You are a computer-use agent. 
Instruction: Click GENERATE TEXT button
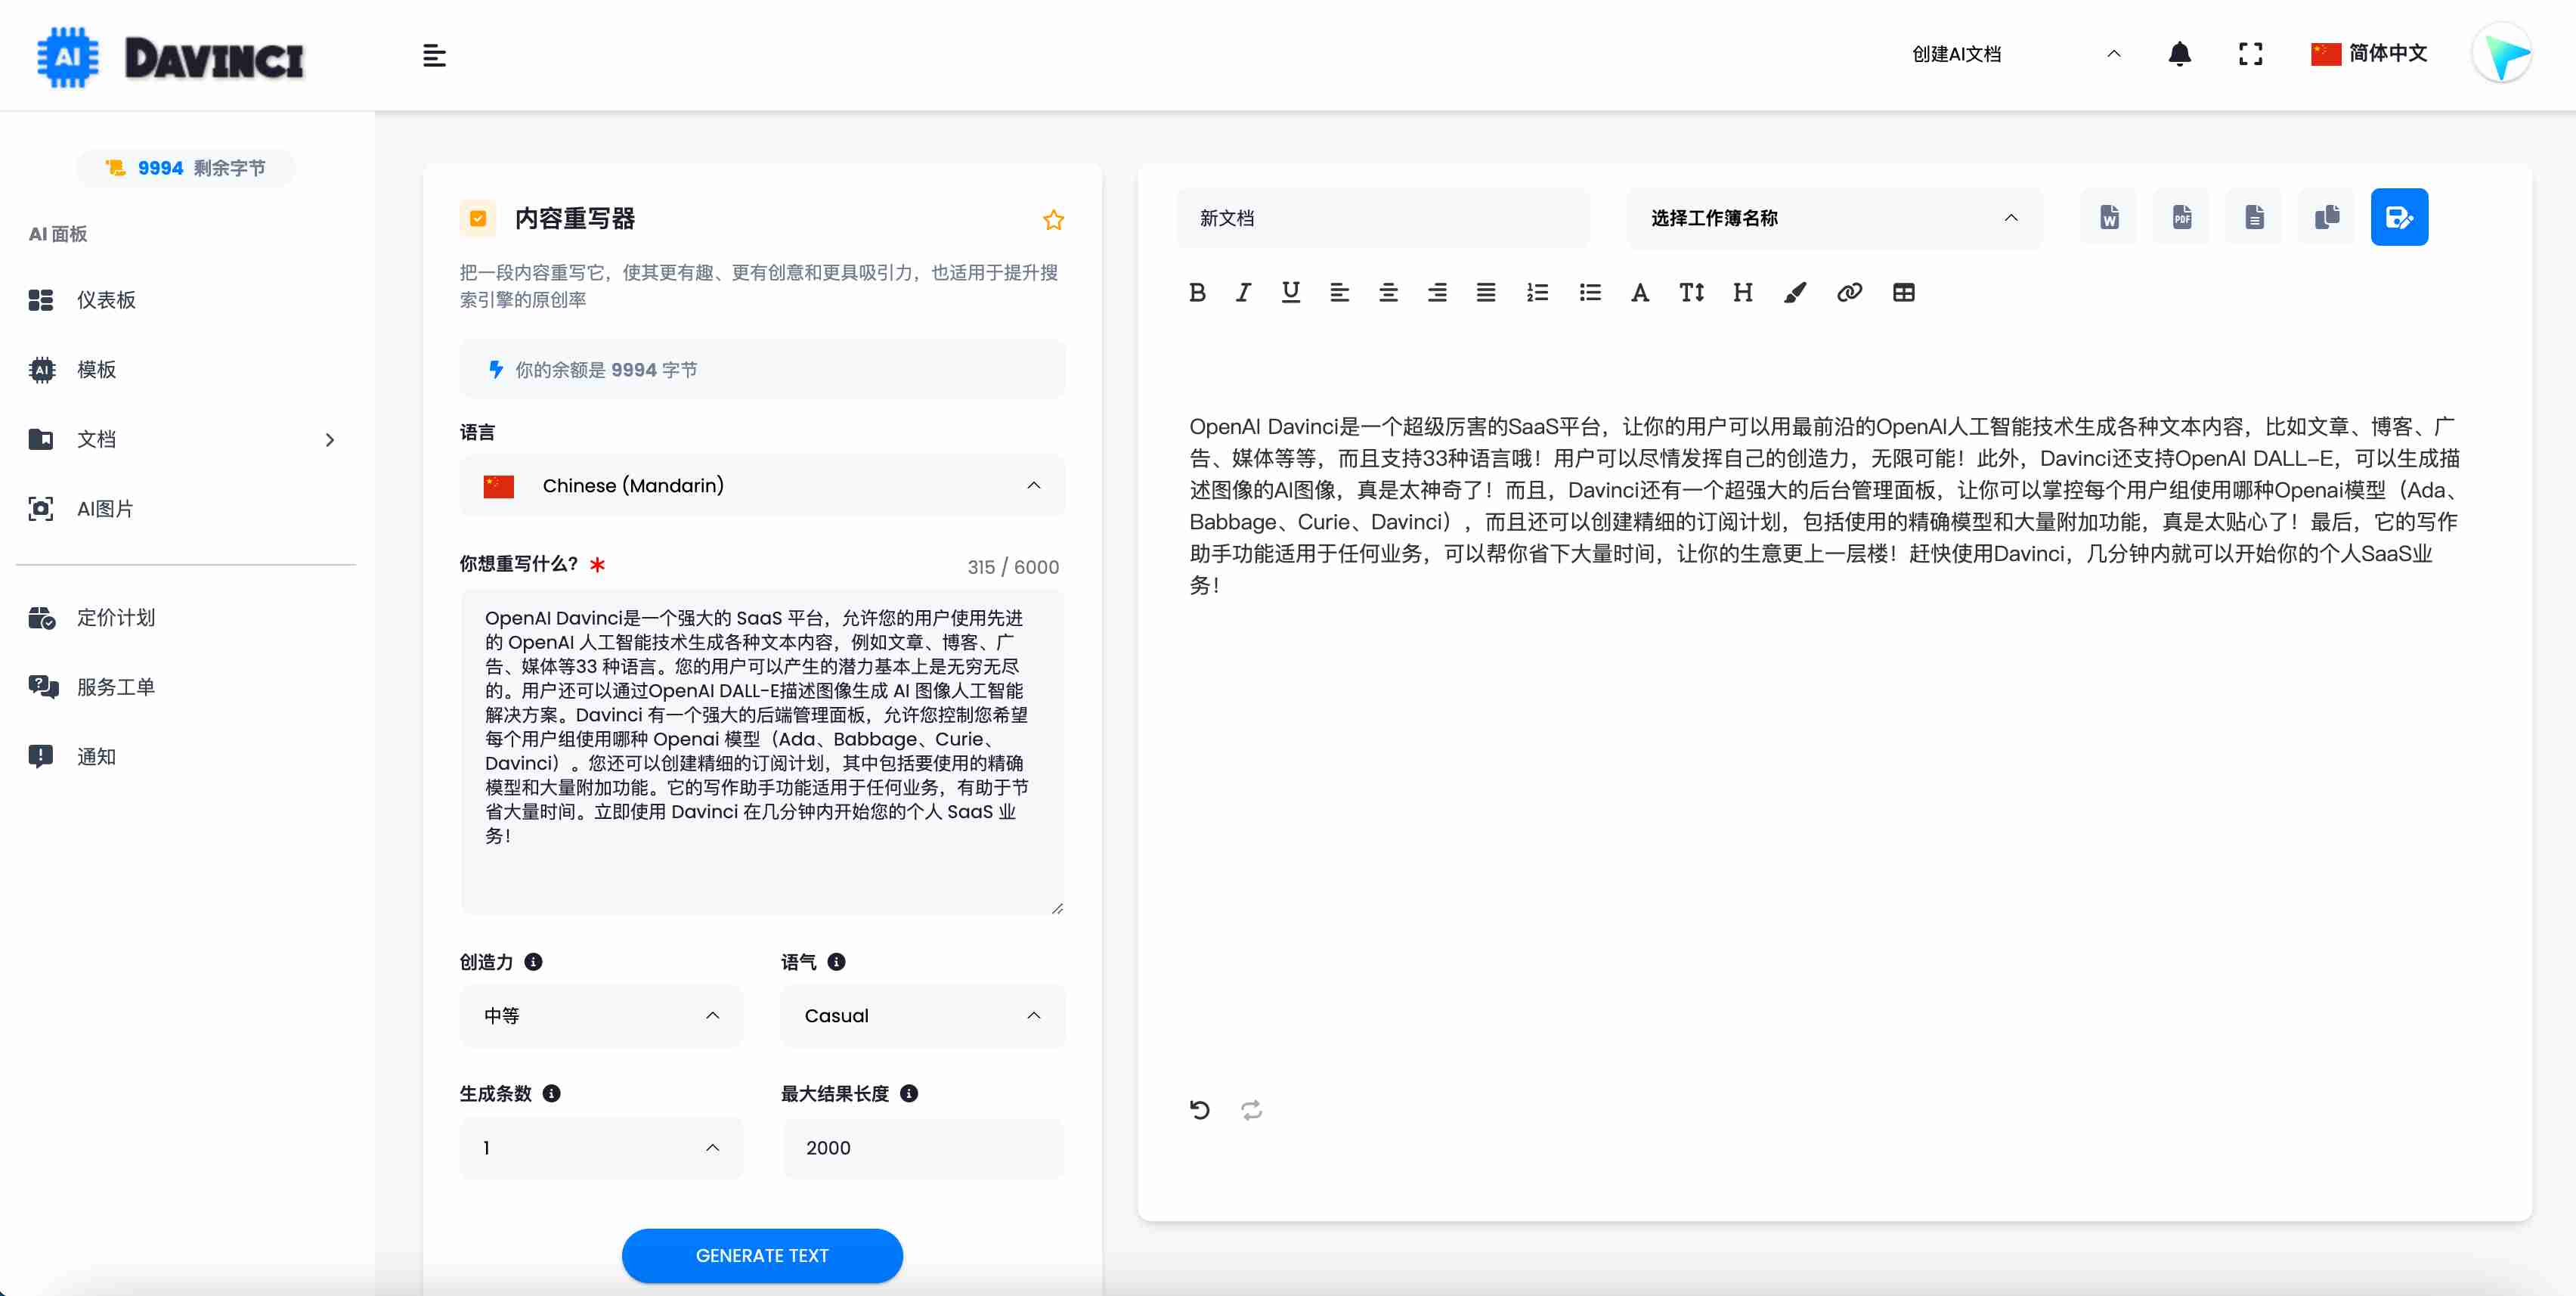coord(762,1255)
